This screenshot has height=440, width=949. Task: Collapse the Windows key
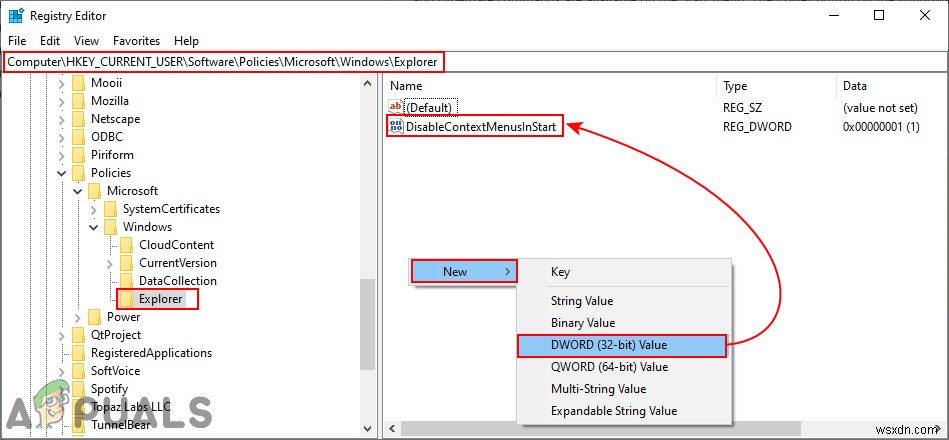pyautogui.click(x=94, y=228)
